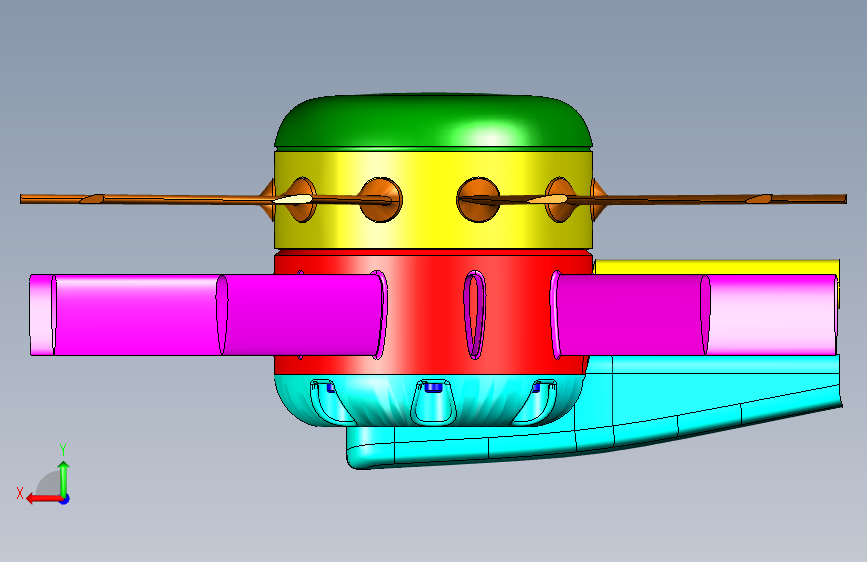Select the right magenta cylinder arm
Image resolution: width=867 pixels, height=562 pixels.
694,315
